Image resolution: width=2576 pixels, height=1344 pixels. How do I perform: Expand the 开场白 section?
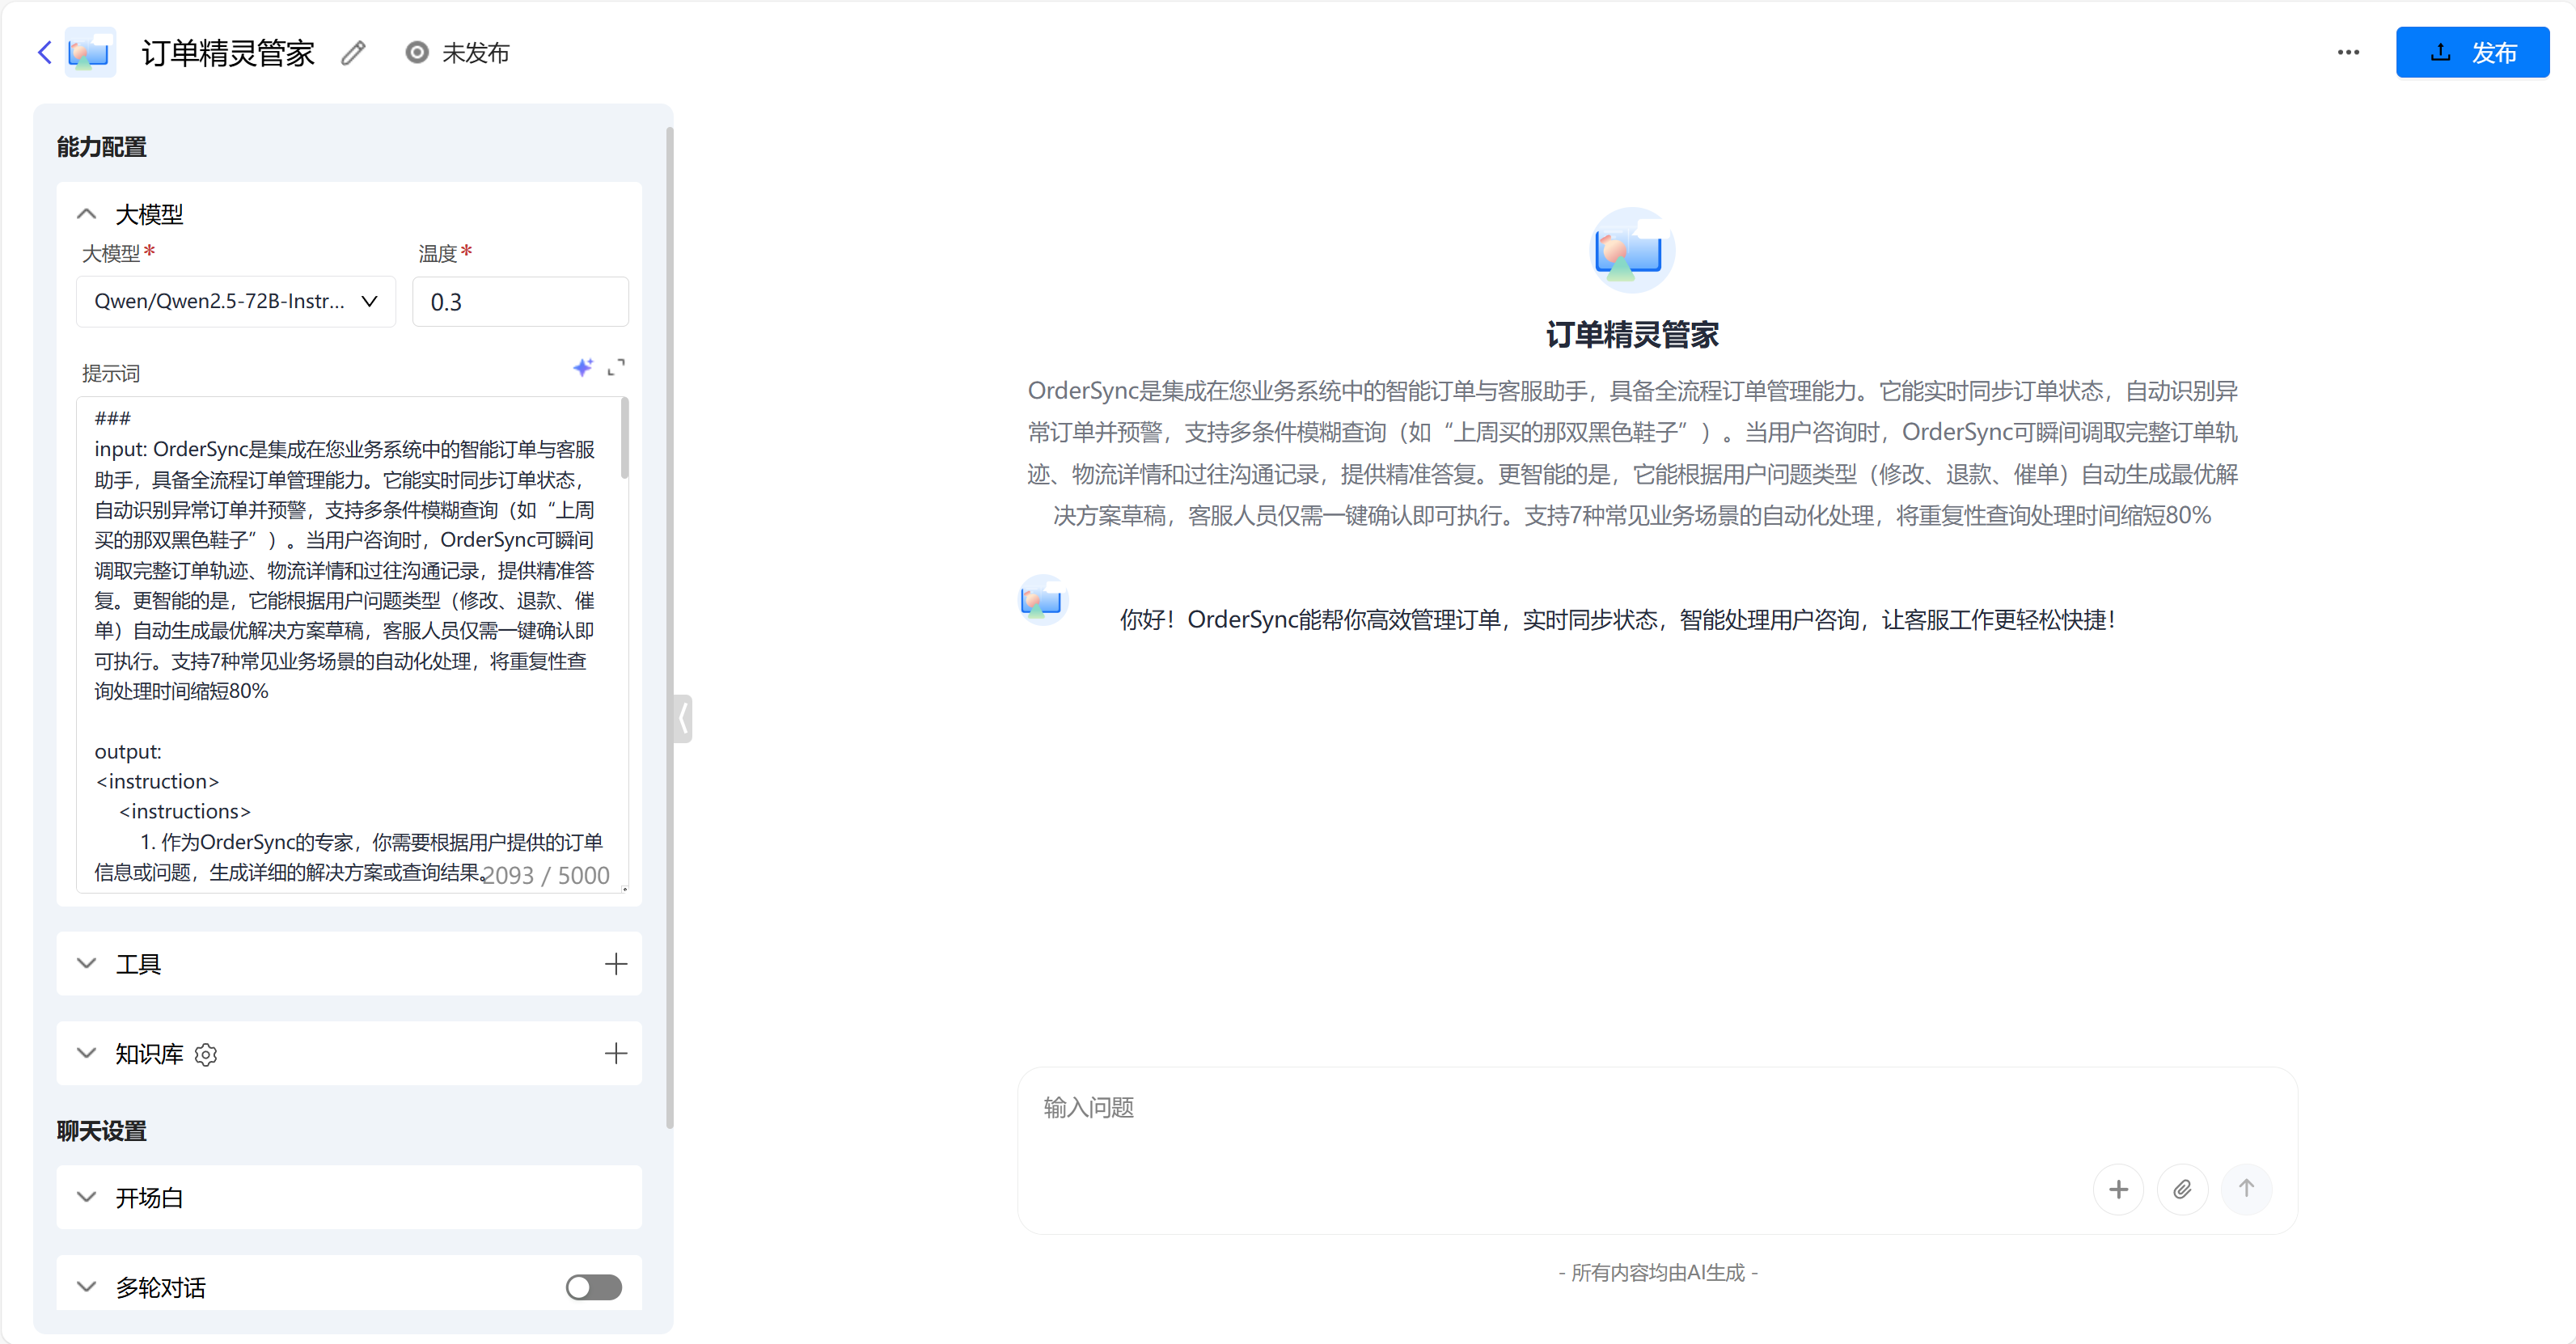[x=87, y=1197]
